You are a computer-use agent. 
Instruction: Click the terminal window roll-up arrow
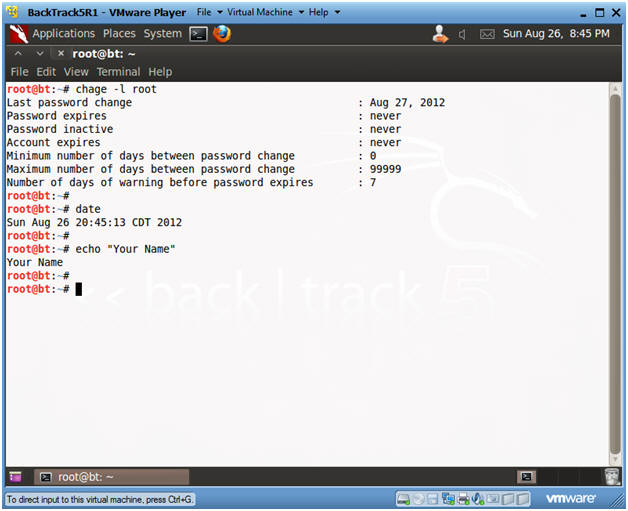click(18, 53)
